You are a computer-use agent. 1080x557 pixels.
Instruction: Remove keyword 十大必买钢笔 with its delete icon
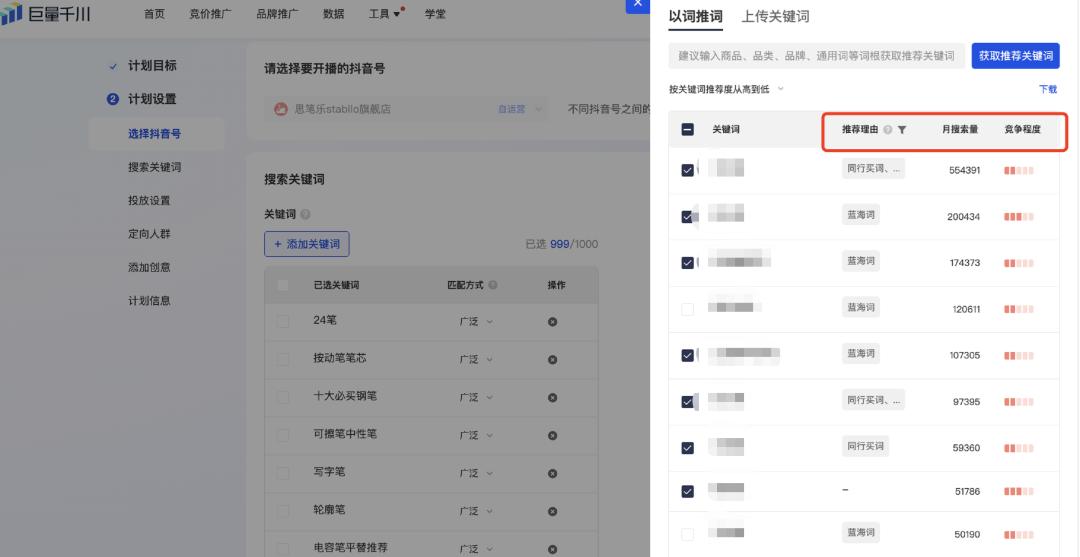pyautogui.click(x=552, y=397)
